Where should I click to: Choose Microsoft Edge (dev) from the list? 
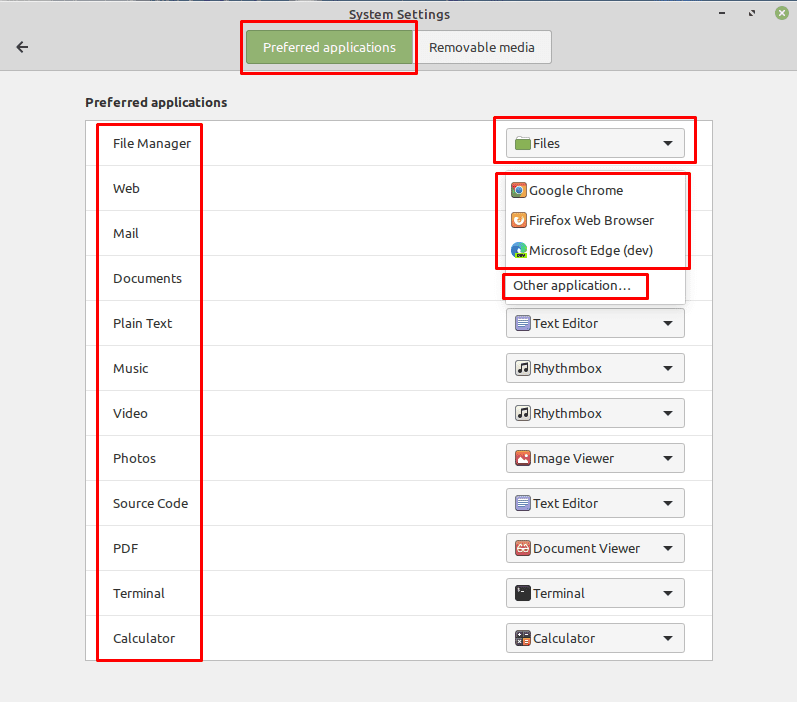coord(595,250)
